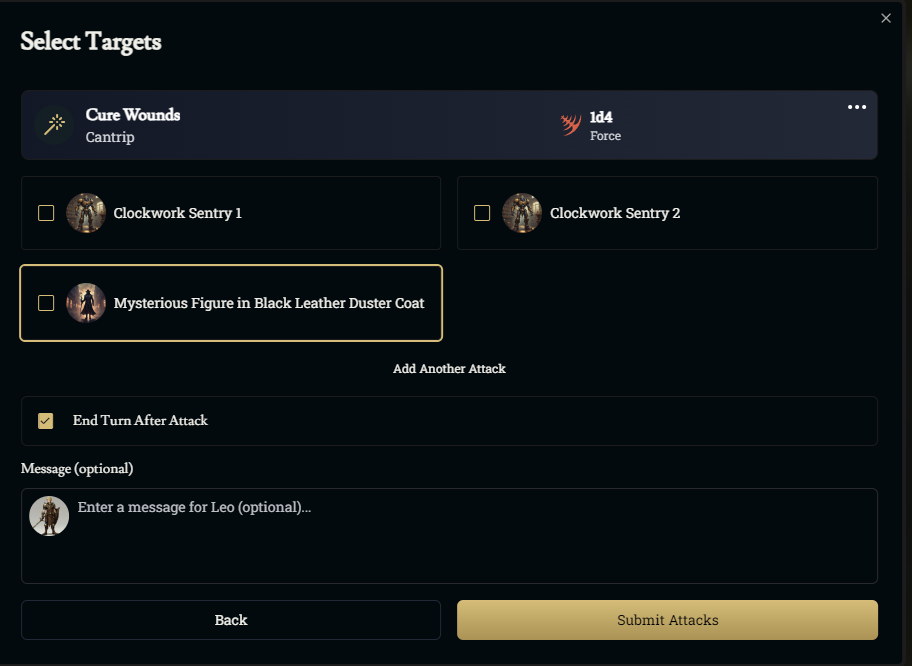
Task: Click Add Another Attack link
Action: coord(449,369)
